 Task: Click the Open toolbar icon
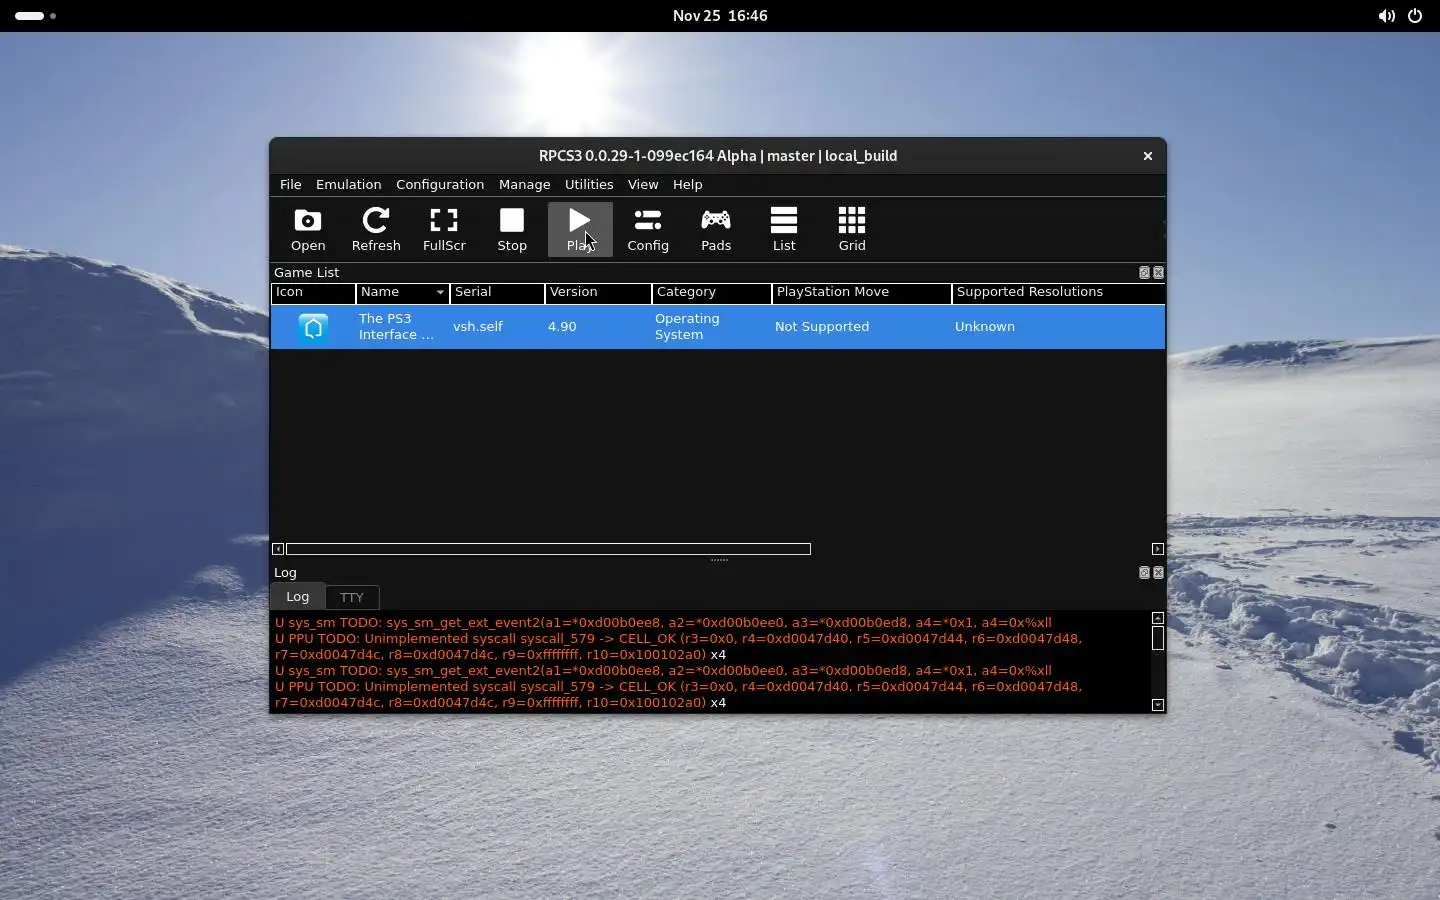tap(308, 230)
